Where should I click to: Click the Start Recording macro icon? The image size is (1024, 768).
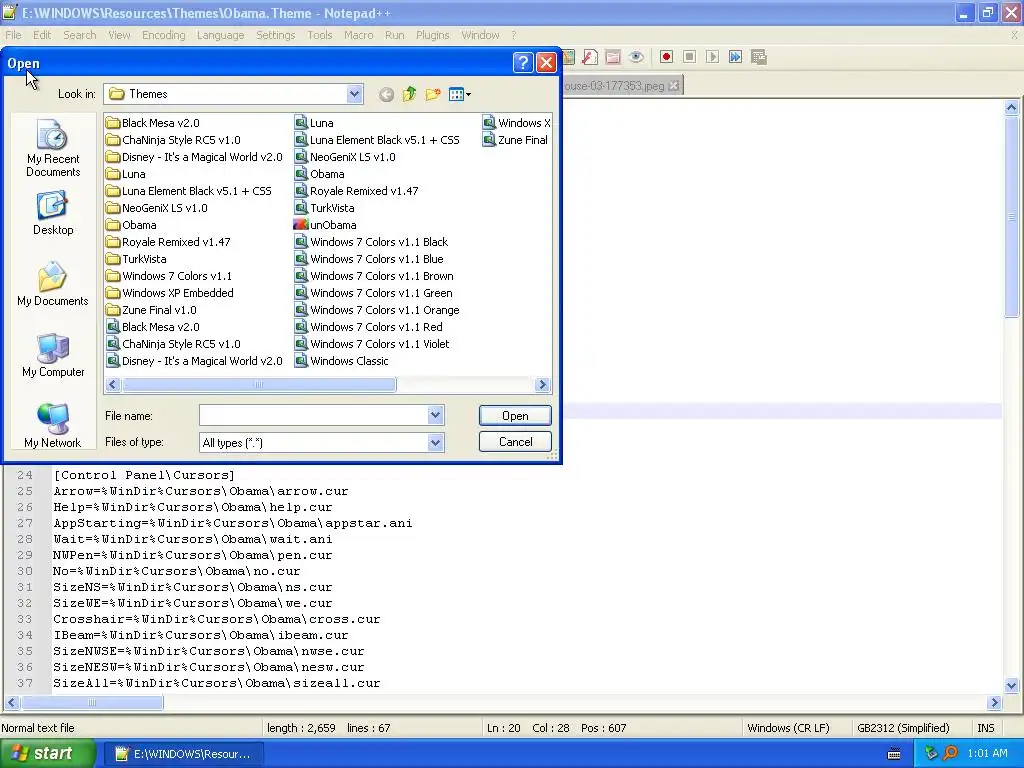pos(666,57)
